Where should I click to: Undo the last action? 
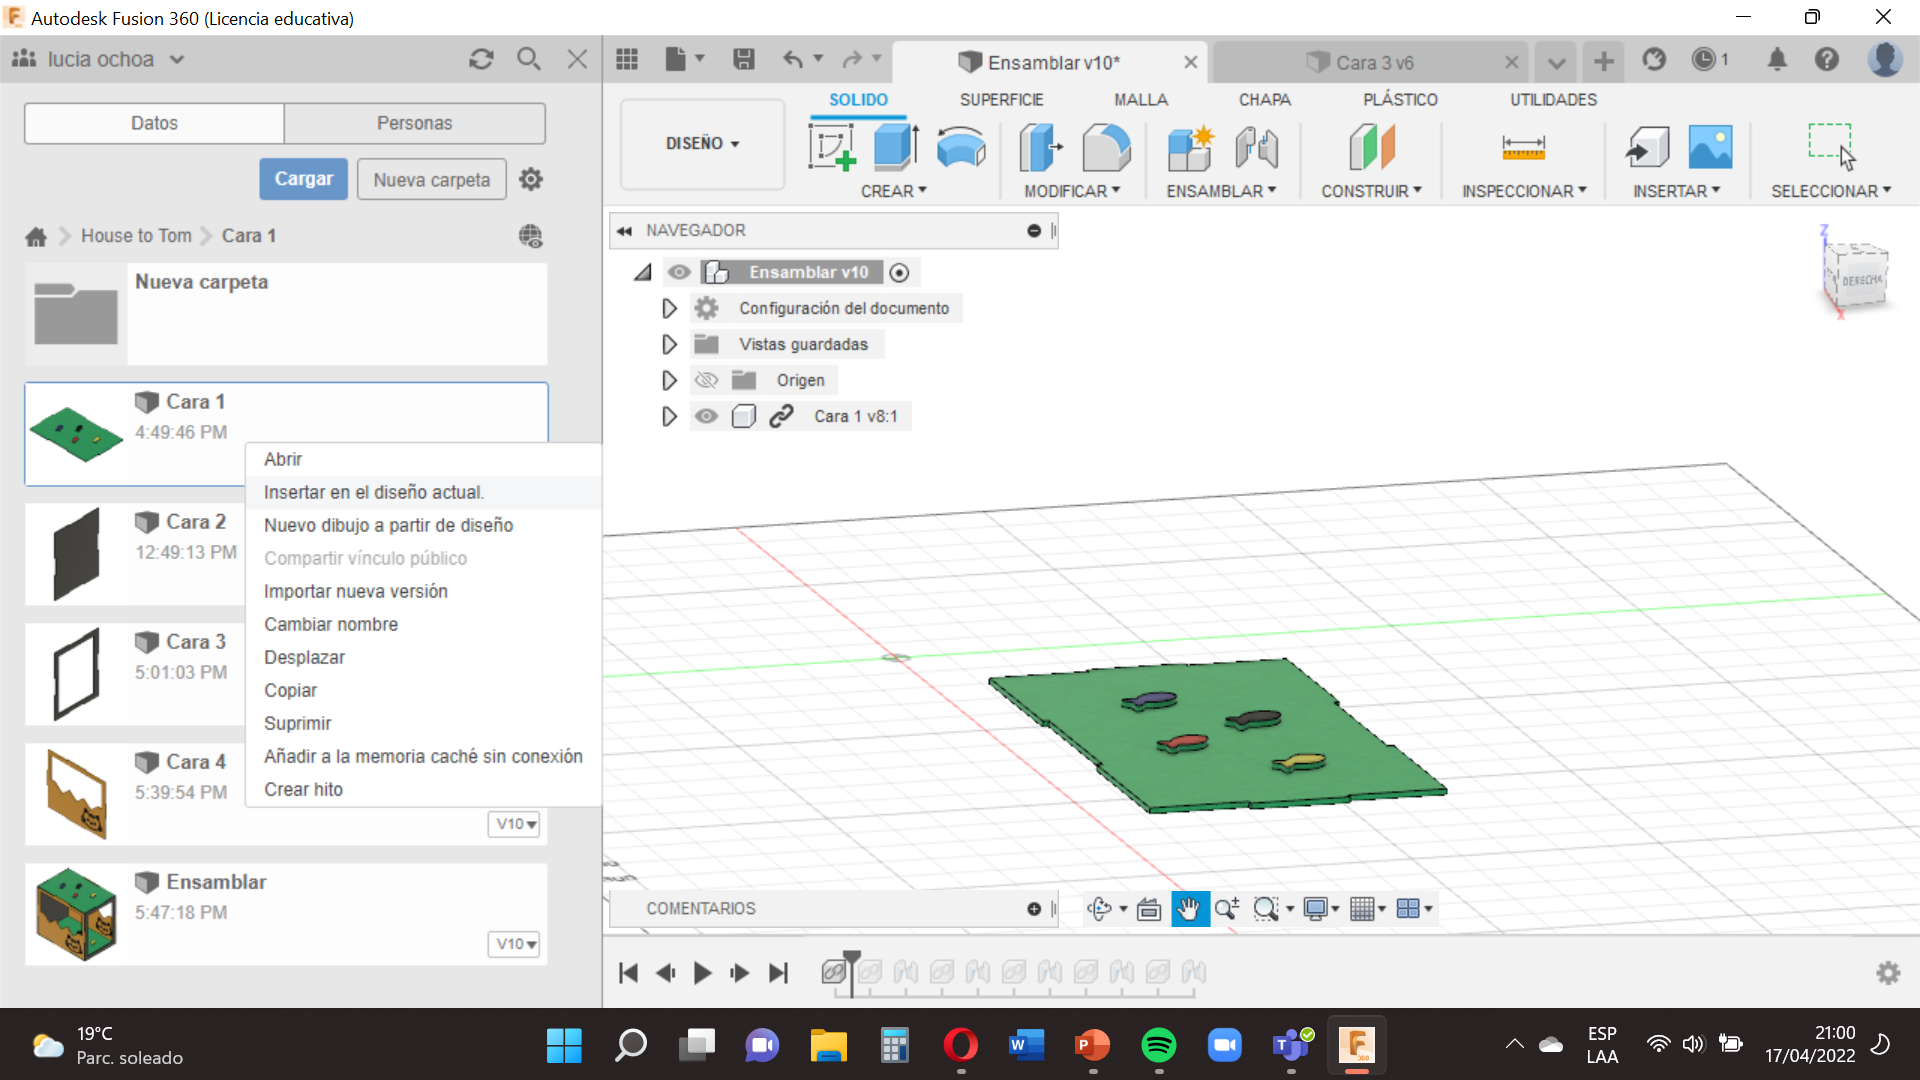793,60
